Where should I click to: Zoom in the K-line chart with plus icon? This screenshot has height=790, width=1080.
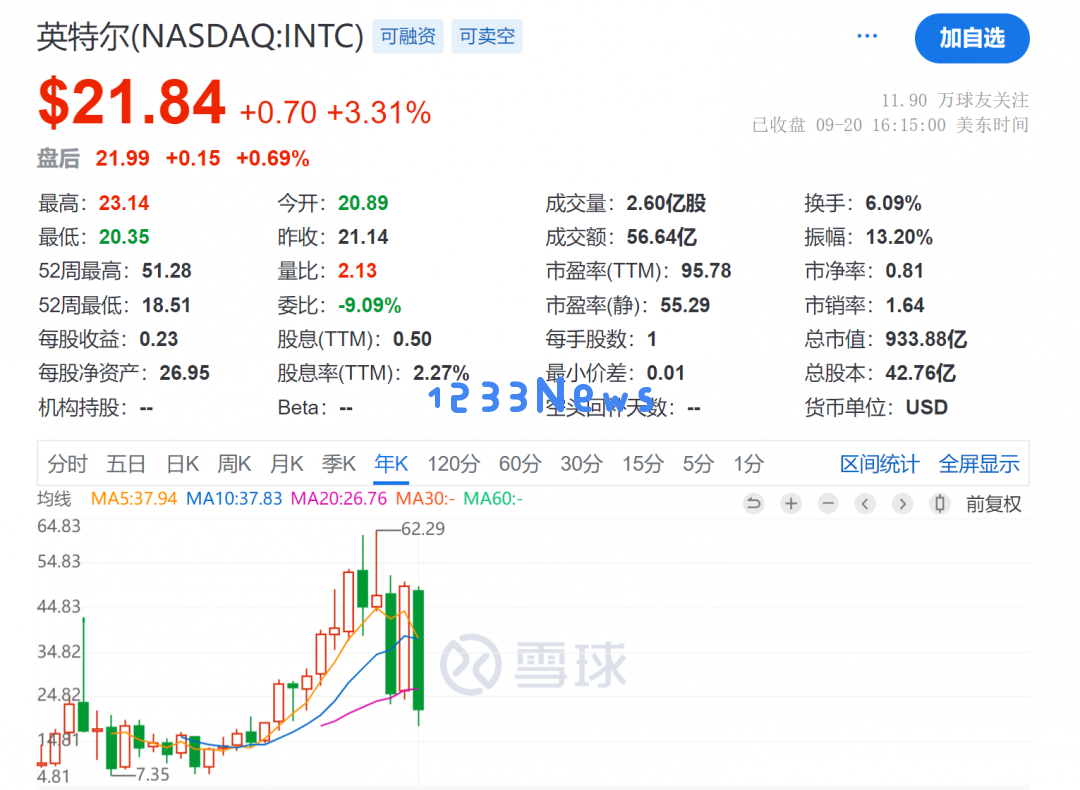point(791,503)
